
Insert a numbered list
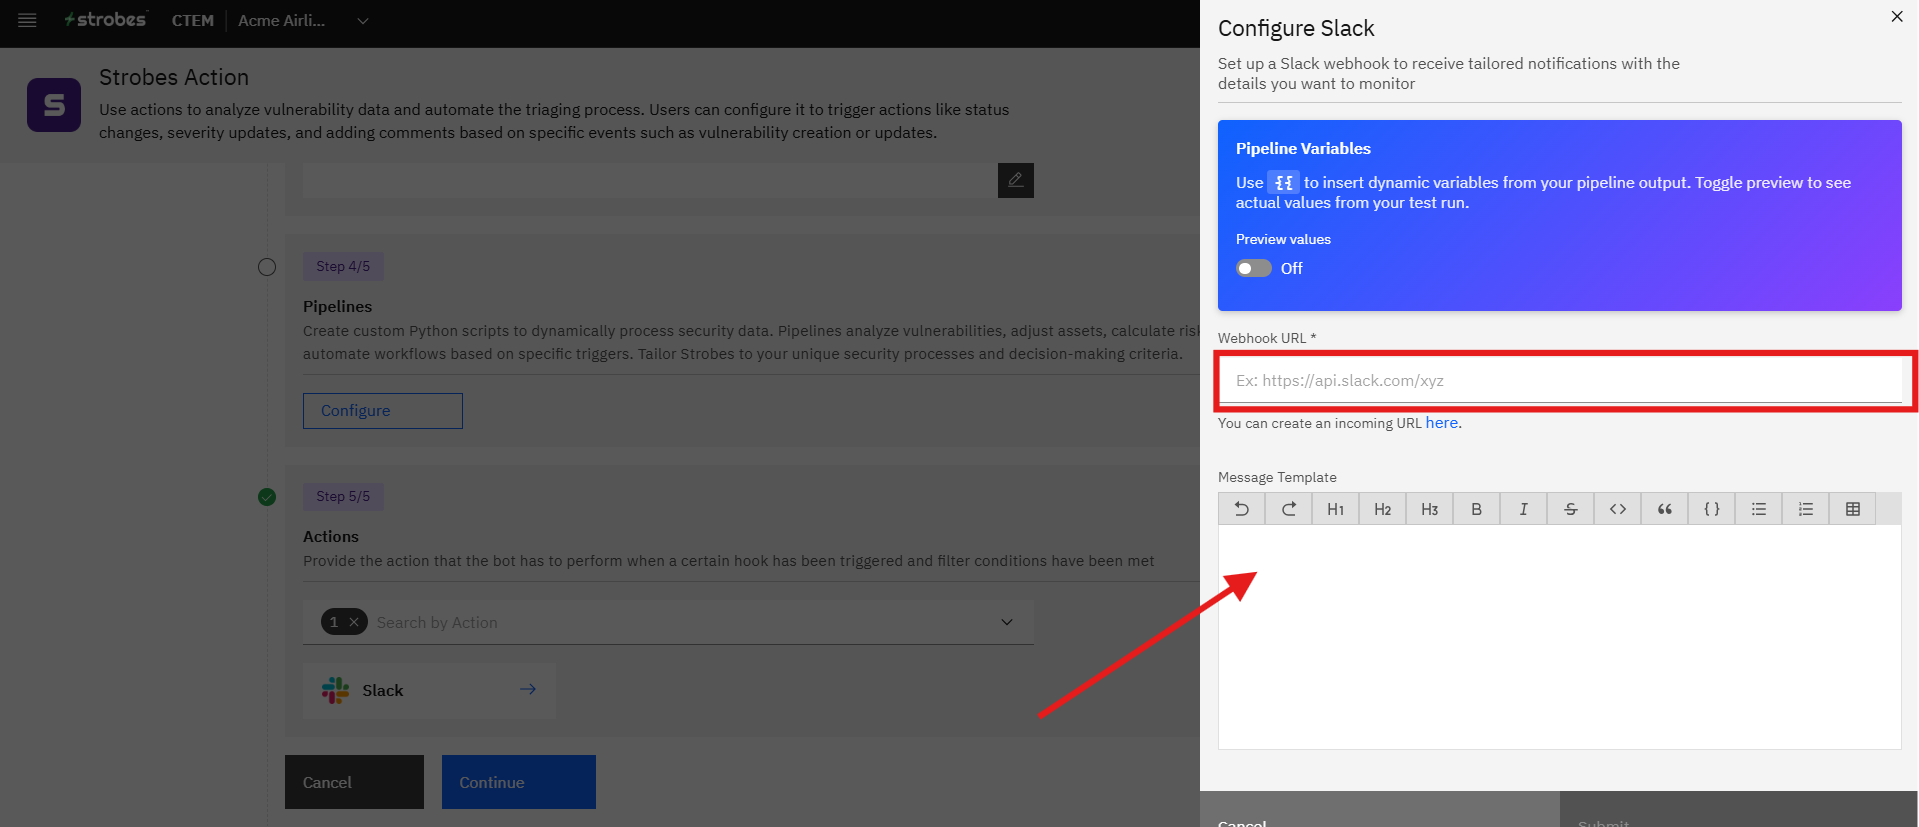1806,509
